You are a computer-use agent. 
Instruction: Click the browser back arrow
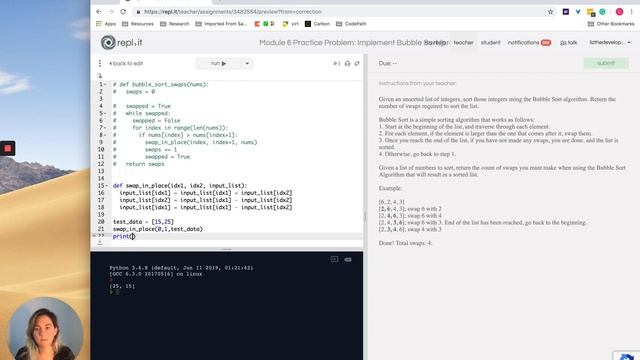99,12
